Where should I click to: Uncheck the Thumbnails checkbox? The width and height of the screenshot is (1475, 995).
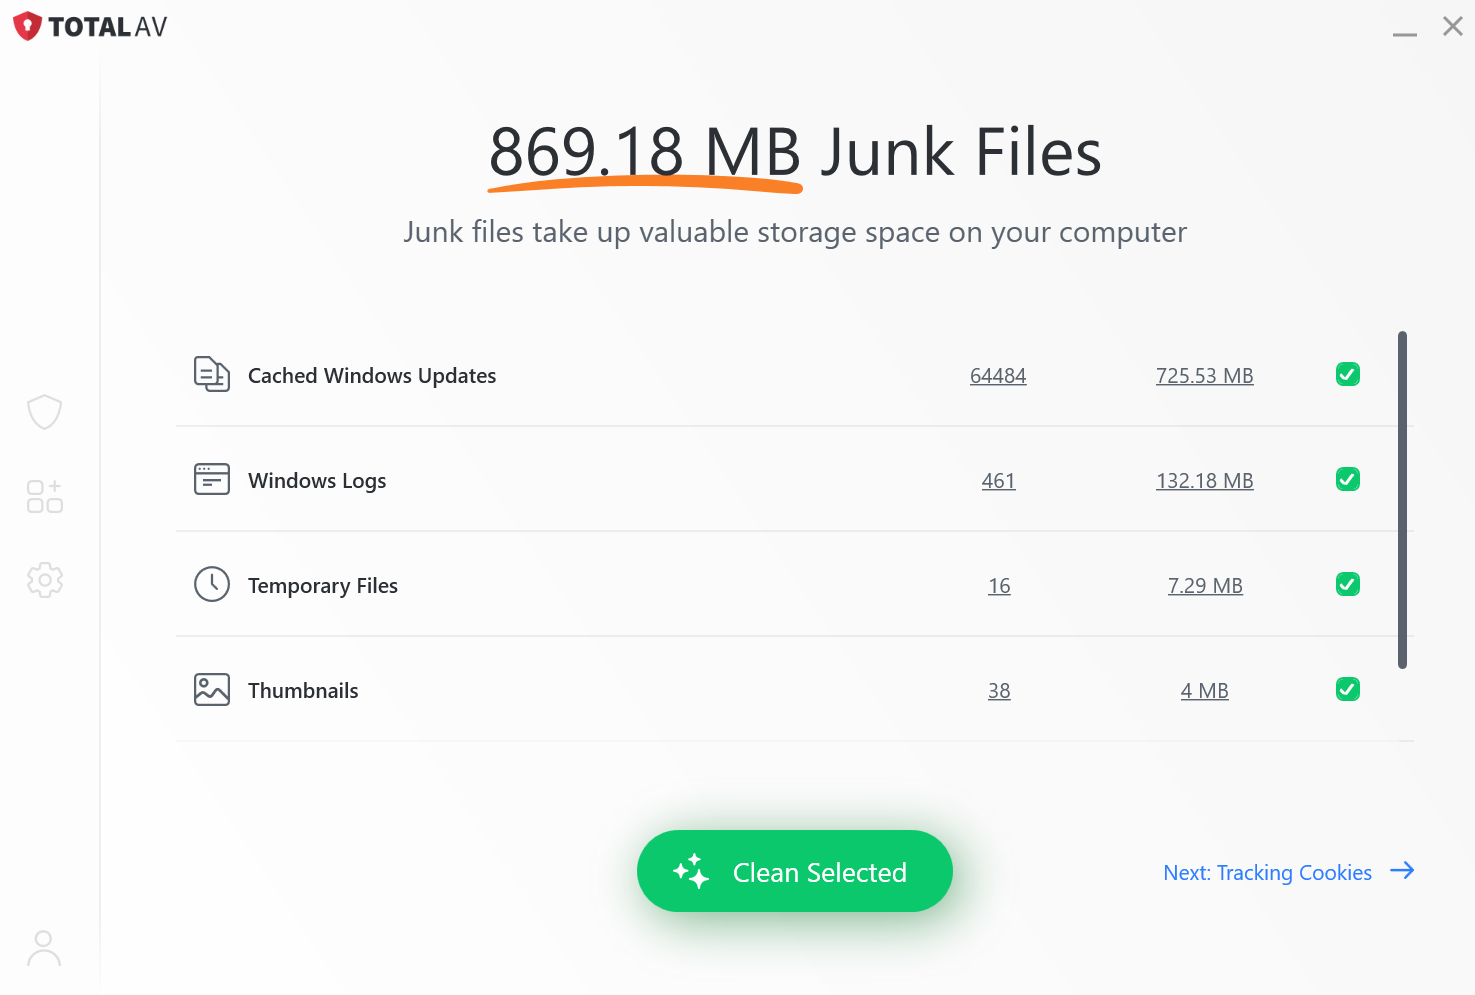[x=1348, y=690]
